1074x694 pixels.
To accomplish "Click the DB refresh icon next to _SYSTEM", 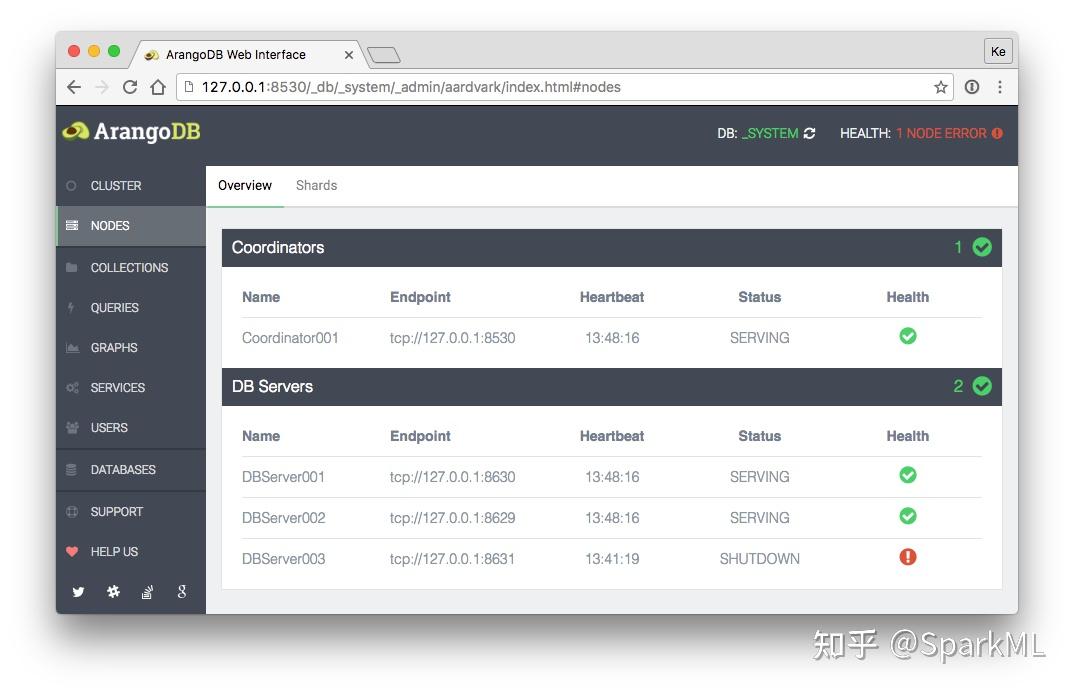I will [808, 132].
